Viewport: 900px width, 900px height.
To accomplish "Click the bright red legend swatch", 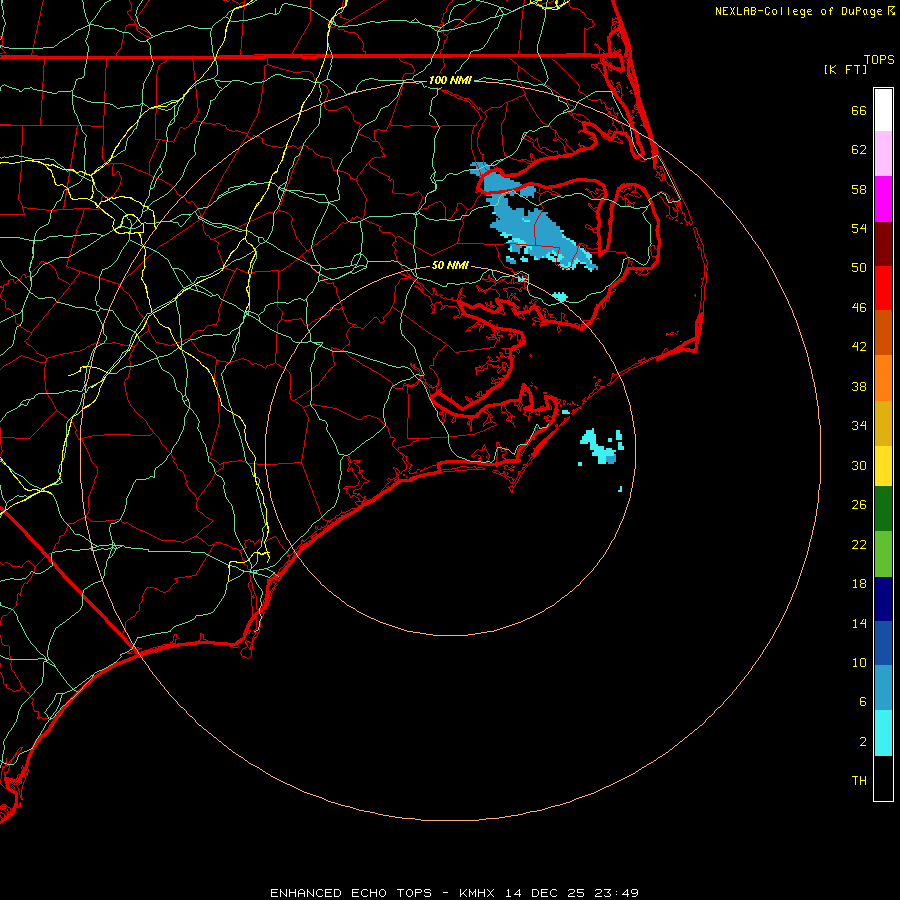I will point(883,289).
